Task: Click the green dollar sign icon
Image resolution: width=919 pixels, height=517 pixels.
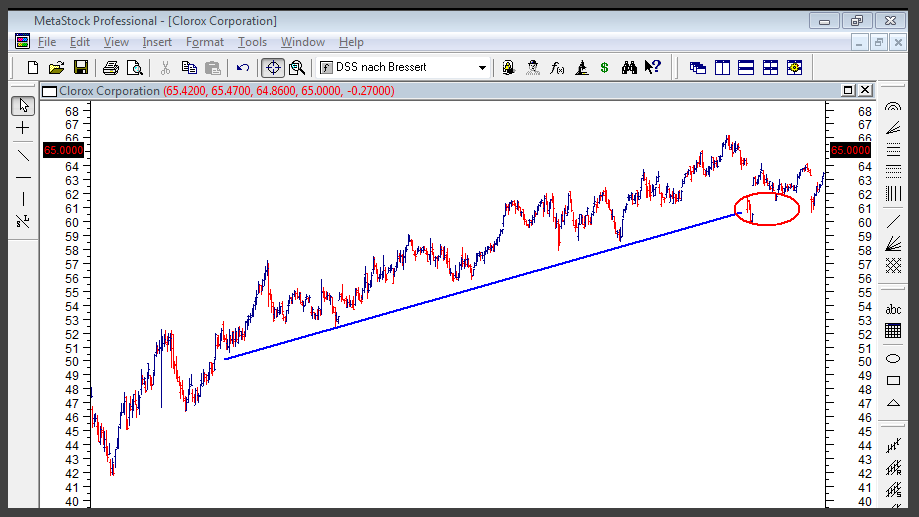Action: (604, 67)
